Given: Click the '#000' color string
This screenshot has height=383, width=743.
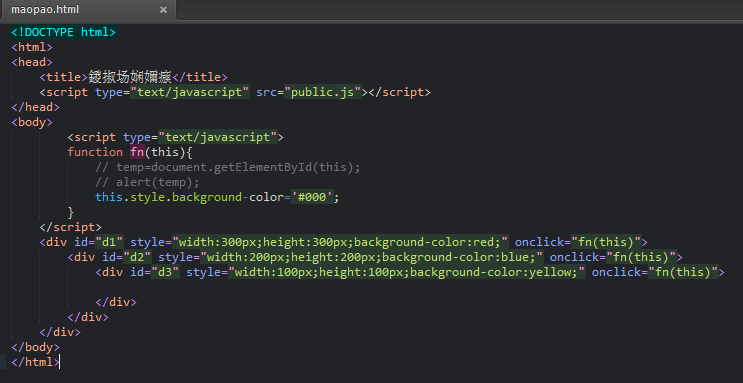Looking at the screenshot, I should click(312, 197).
